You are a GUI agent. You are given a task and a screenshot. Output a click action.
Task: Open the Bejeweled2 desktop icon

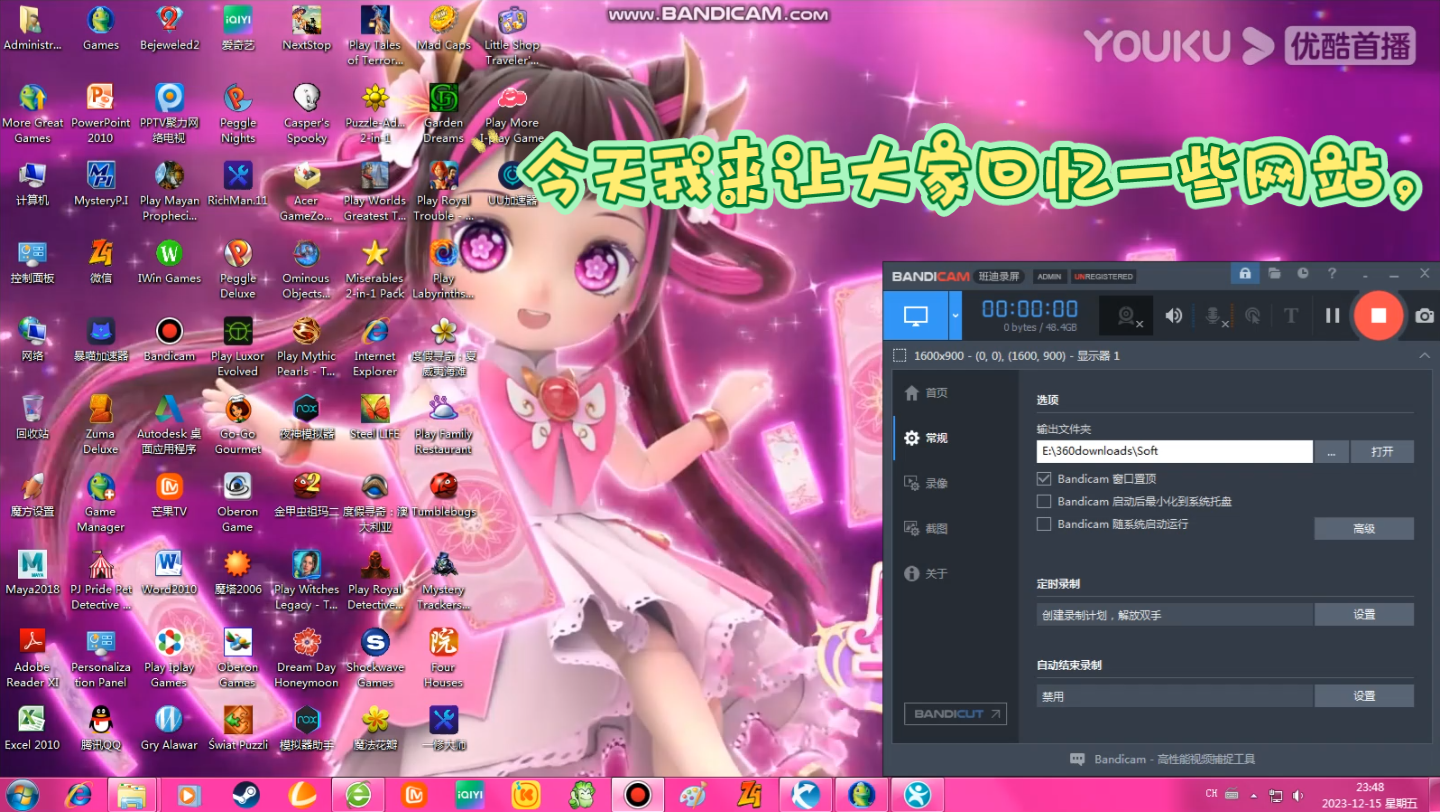[x=169, y=28]
